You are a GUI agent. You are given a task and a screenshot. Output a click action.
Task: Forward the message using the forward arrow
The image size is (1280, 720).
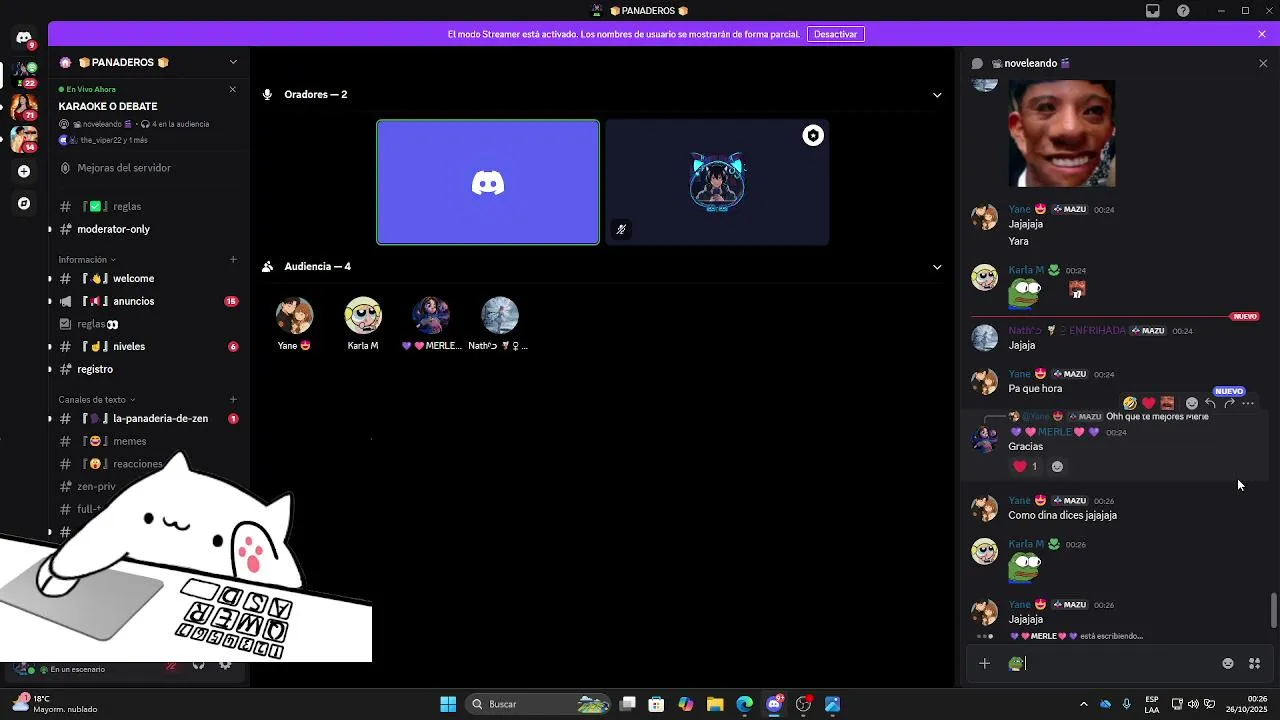[x=1229, y=403]
